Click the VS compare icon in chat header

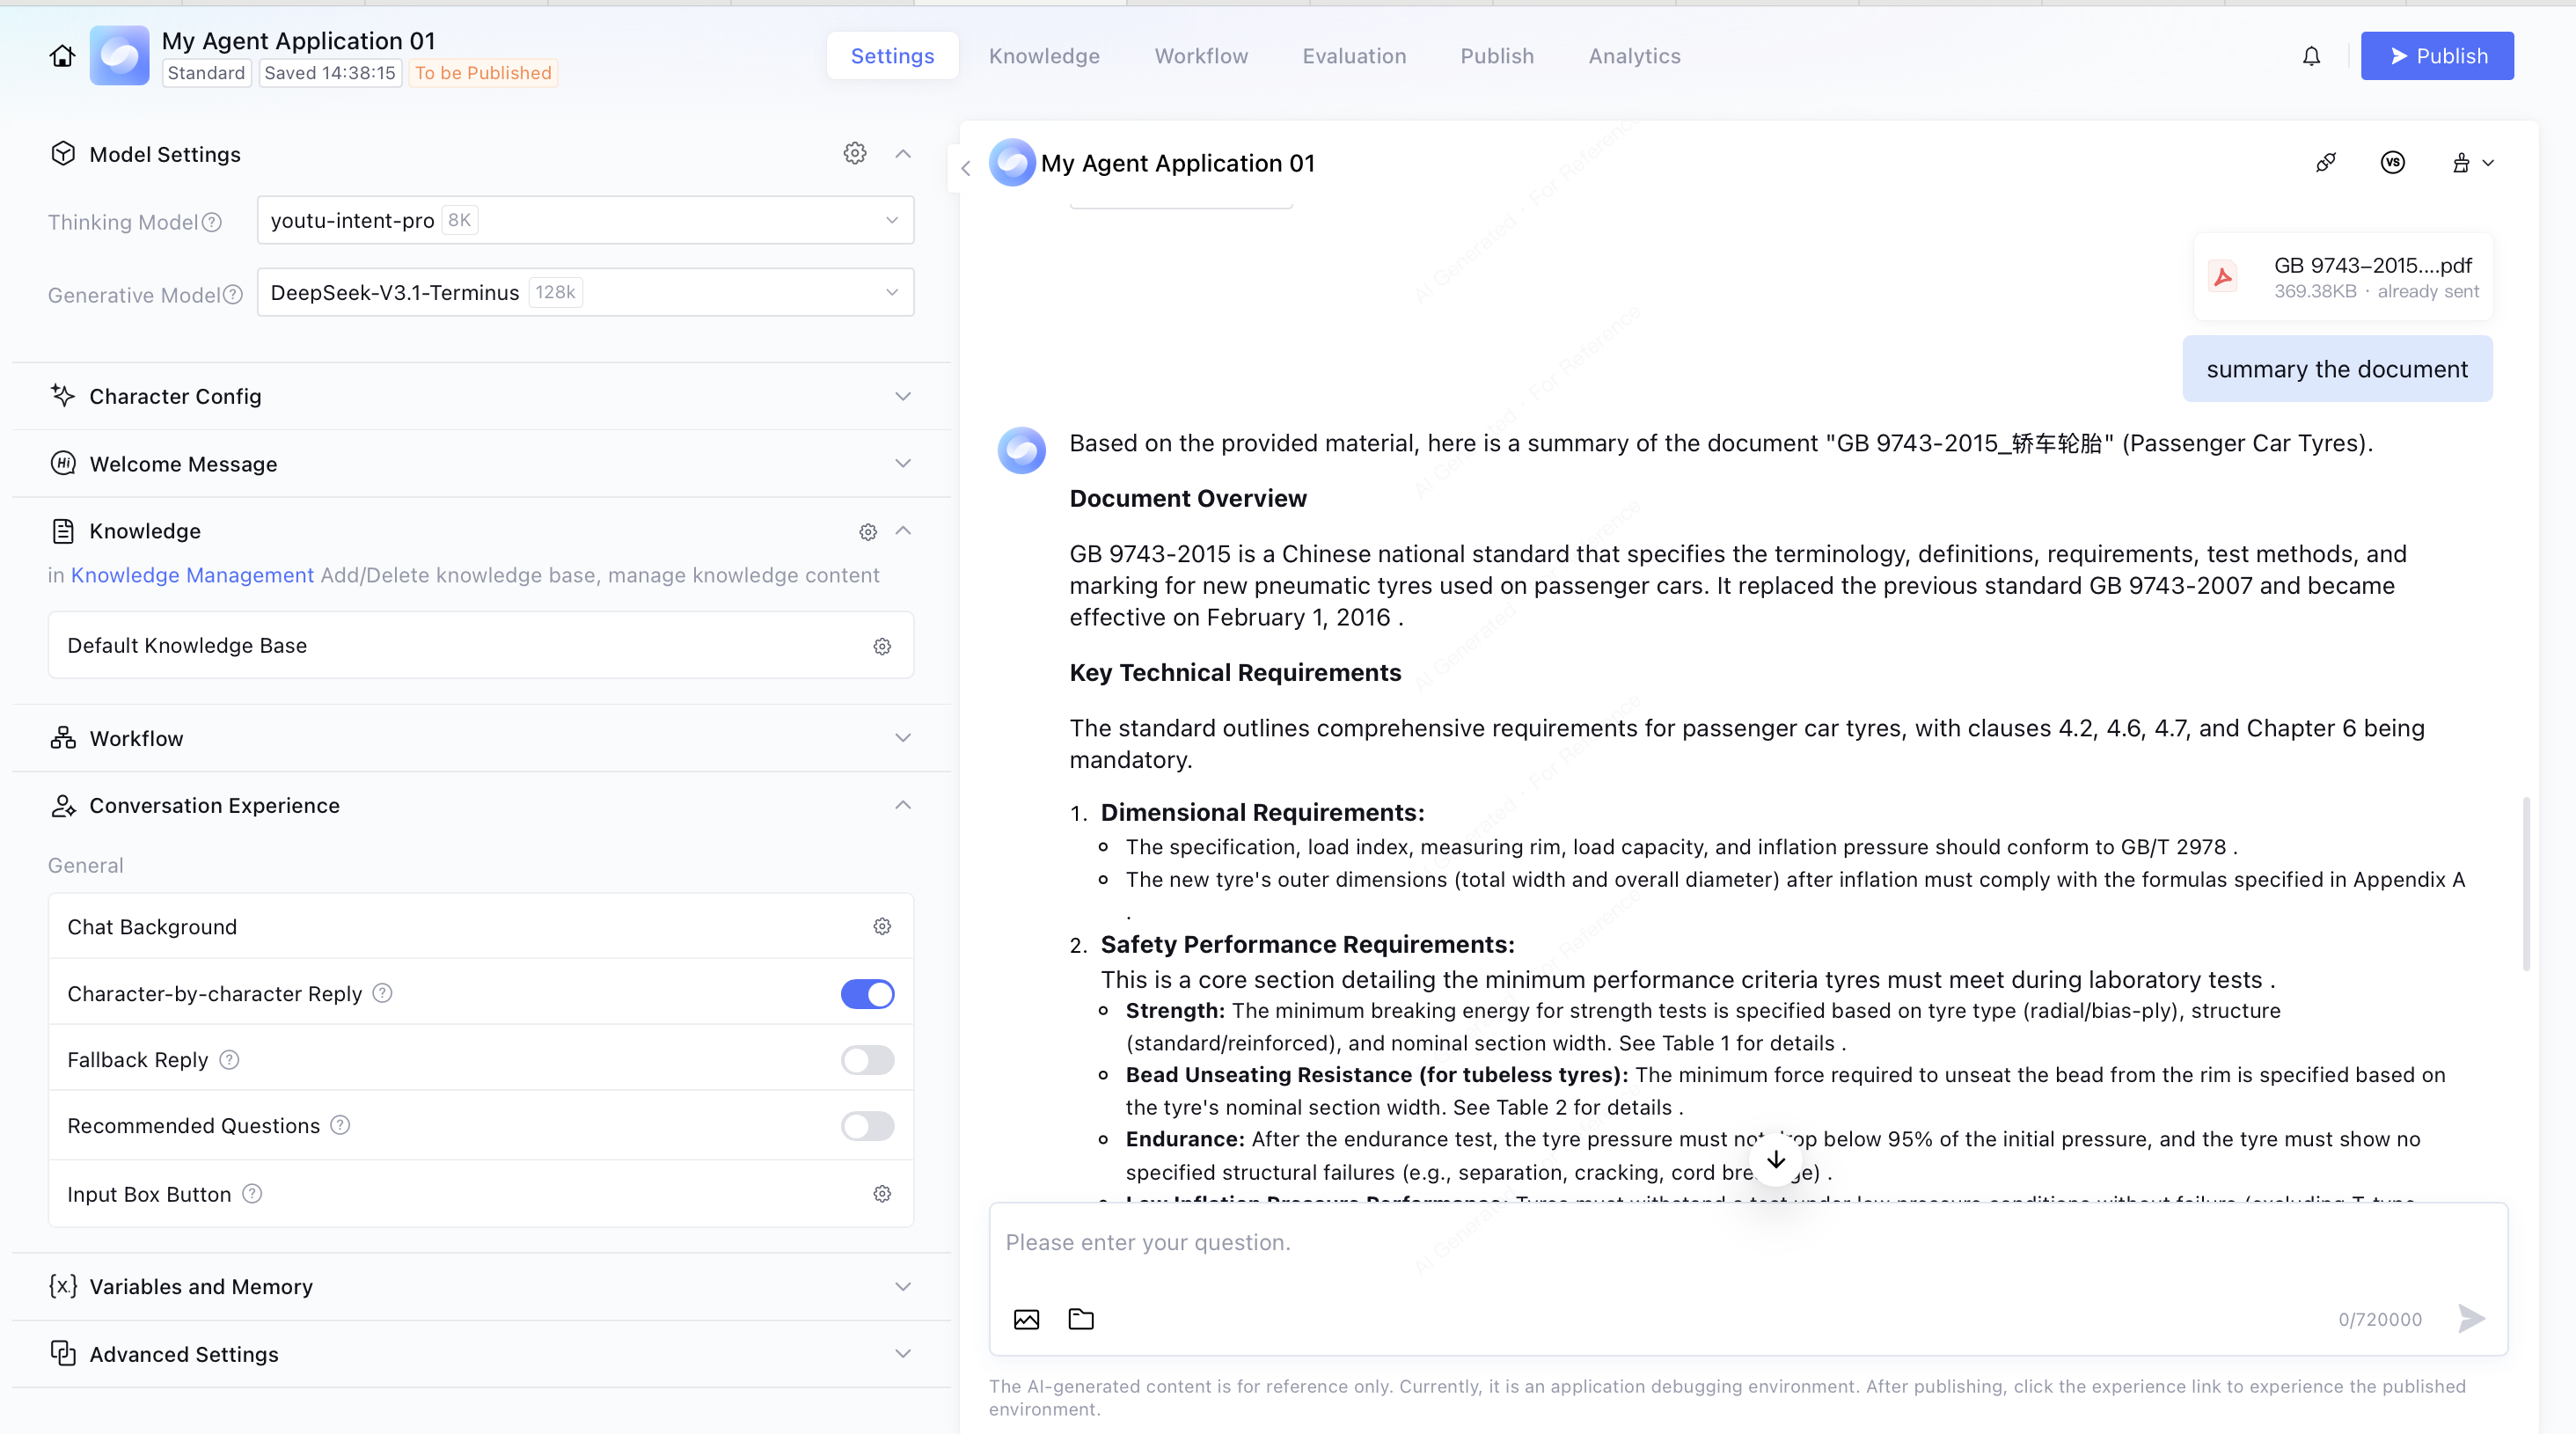point(2392,163)
